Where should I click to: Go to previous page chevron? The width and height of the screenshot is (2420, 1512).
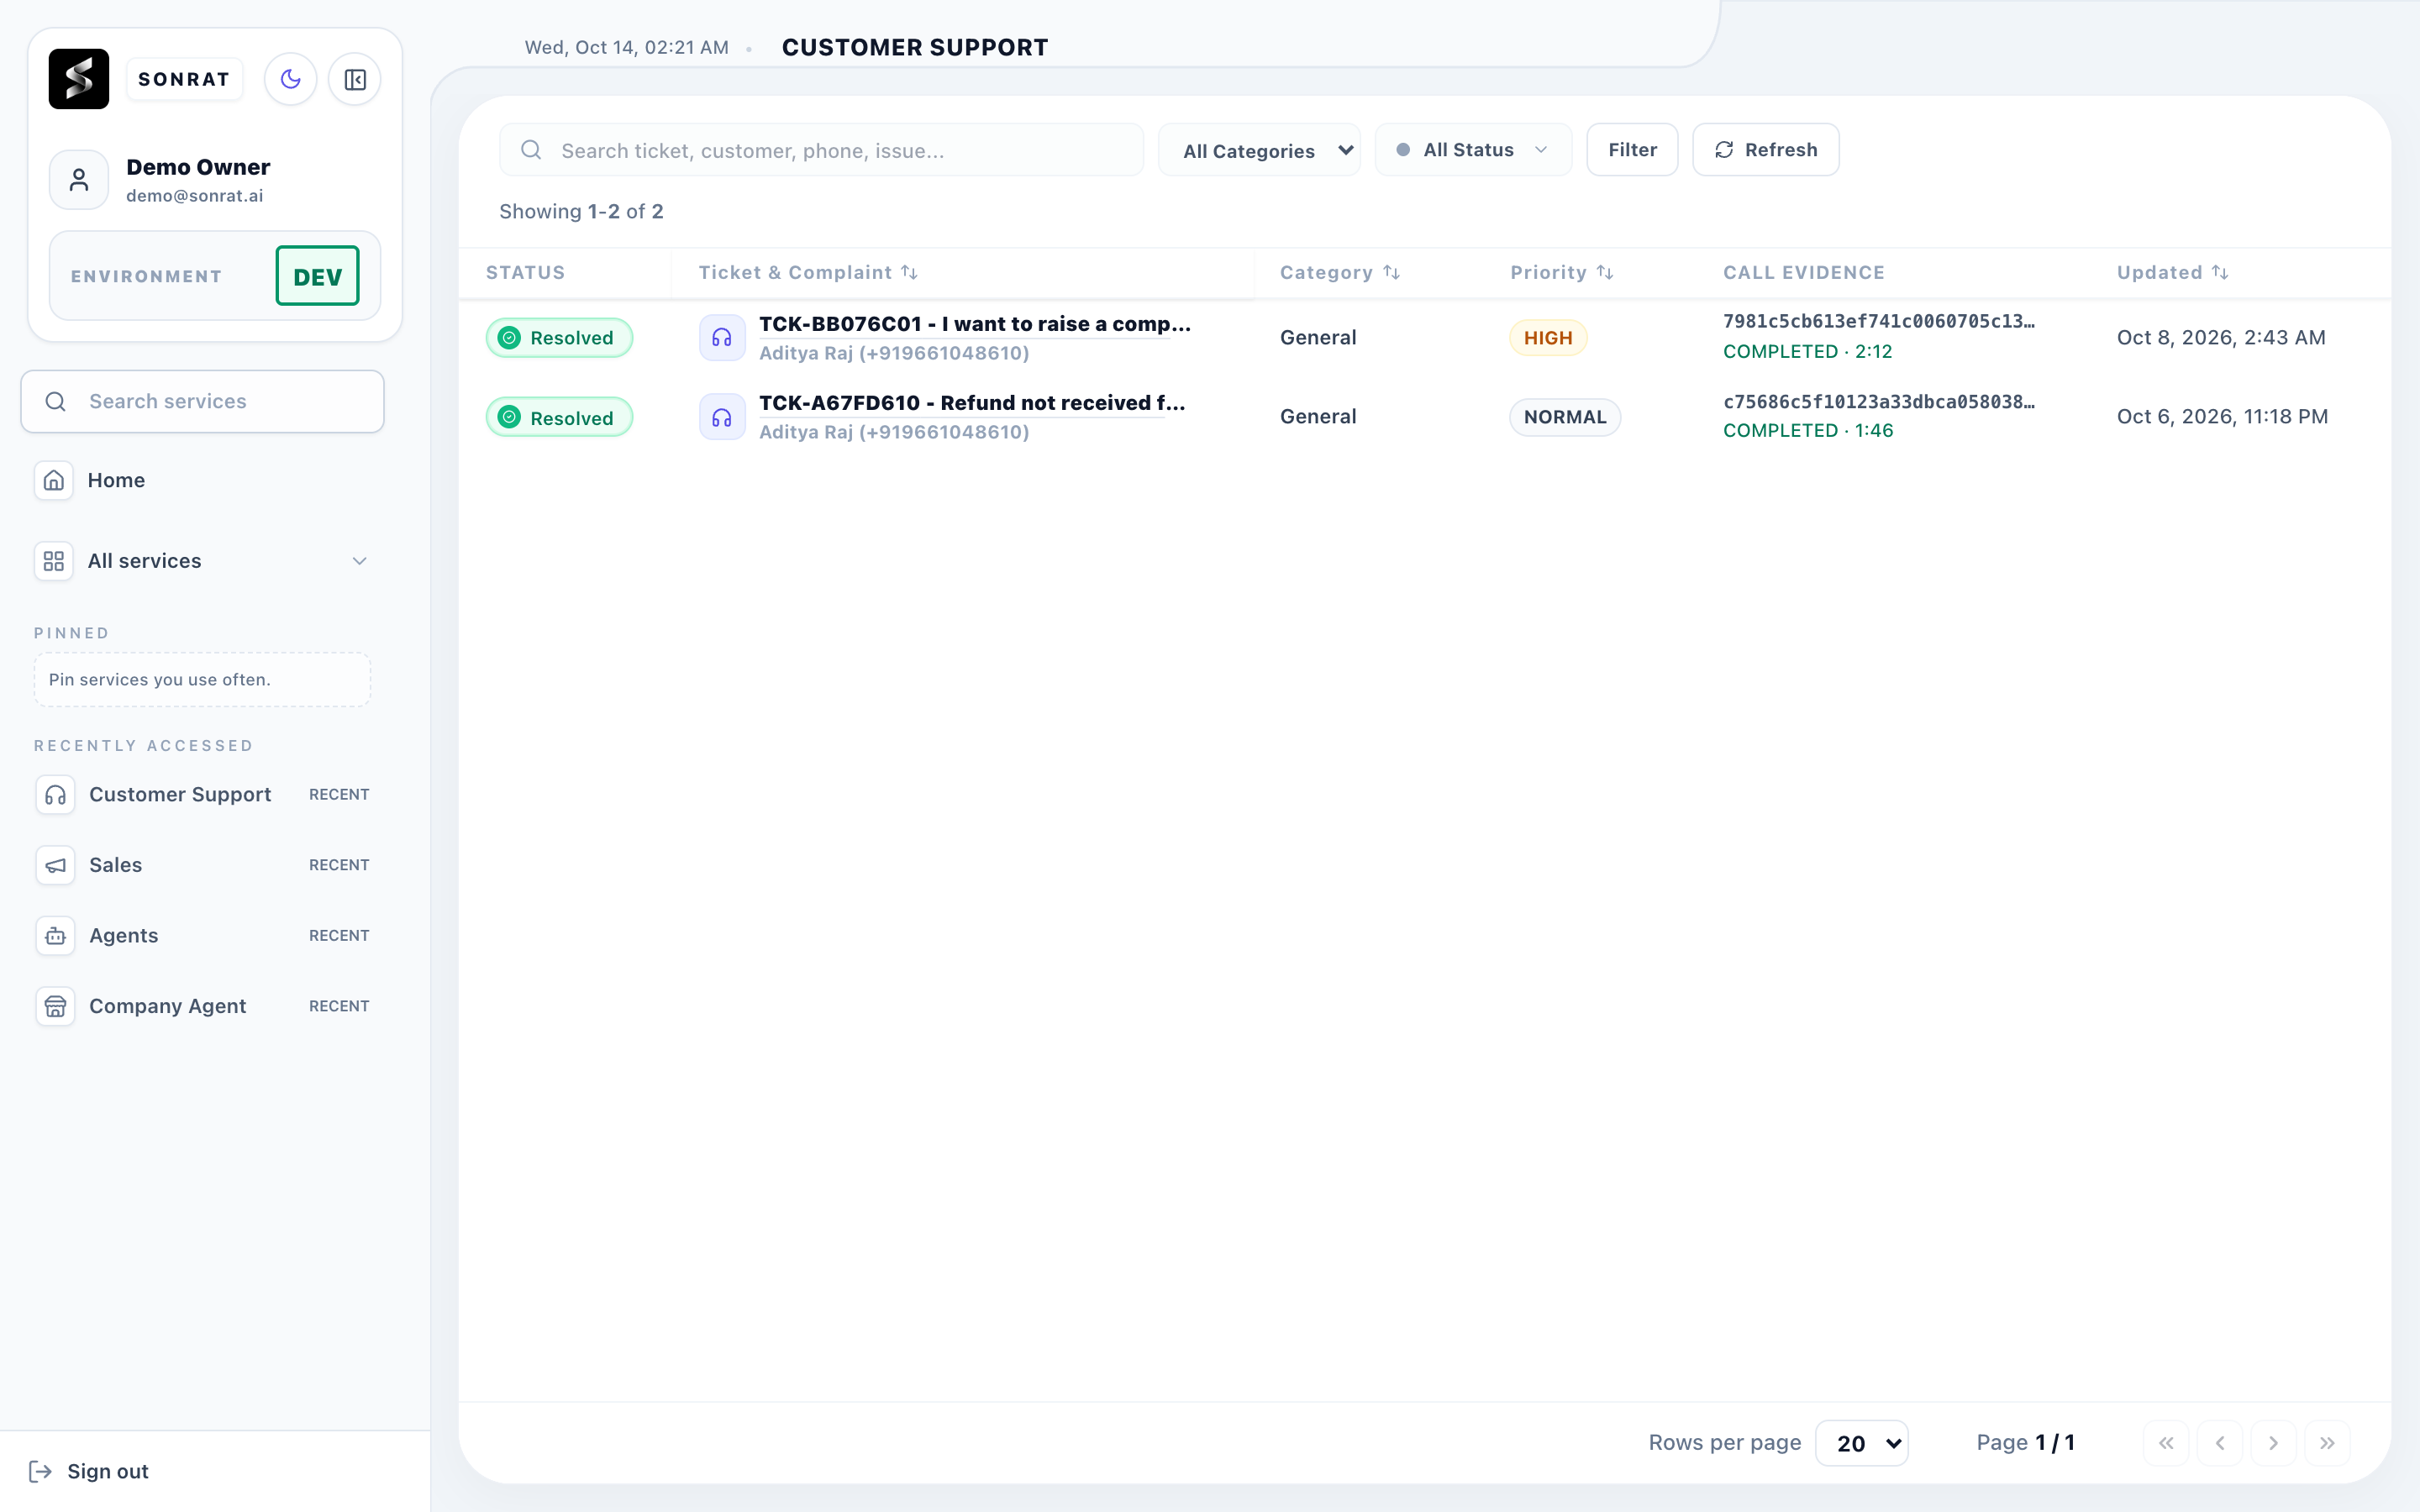pyautogui.click(x=2220, y=1443)
